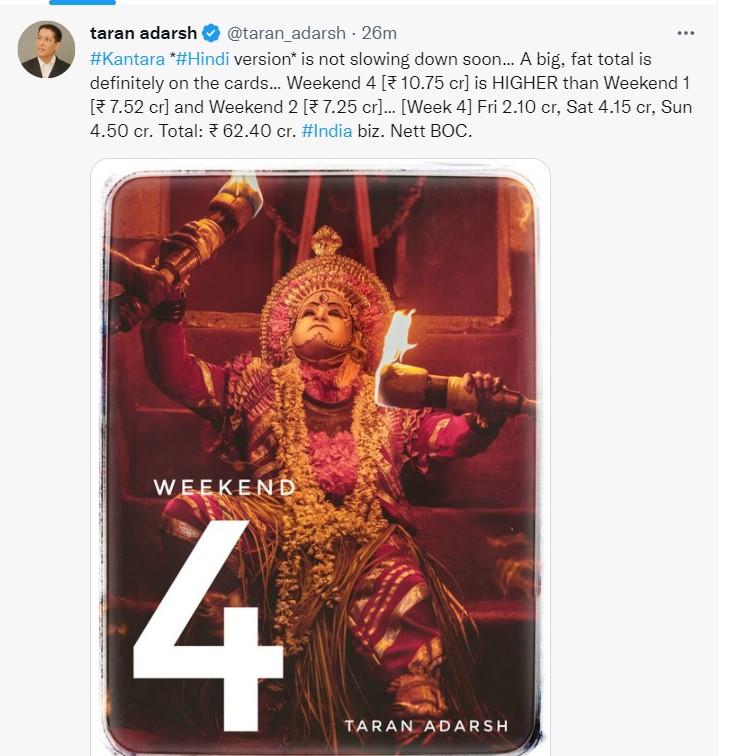
Task: Open taran adarsh's profile picture
Action: pyautogui.click(x=46, y=50)
